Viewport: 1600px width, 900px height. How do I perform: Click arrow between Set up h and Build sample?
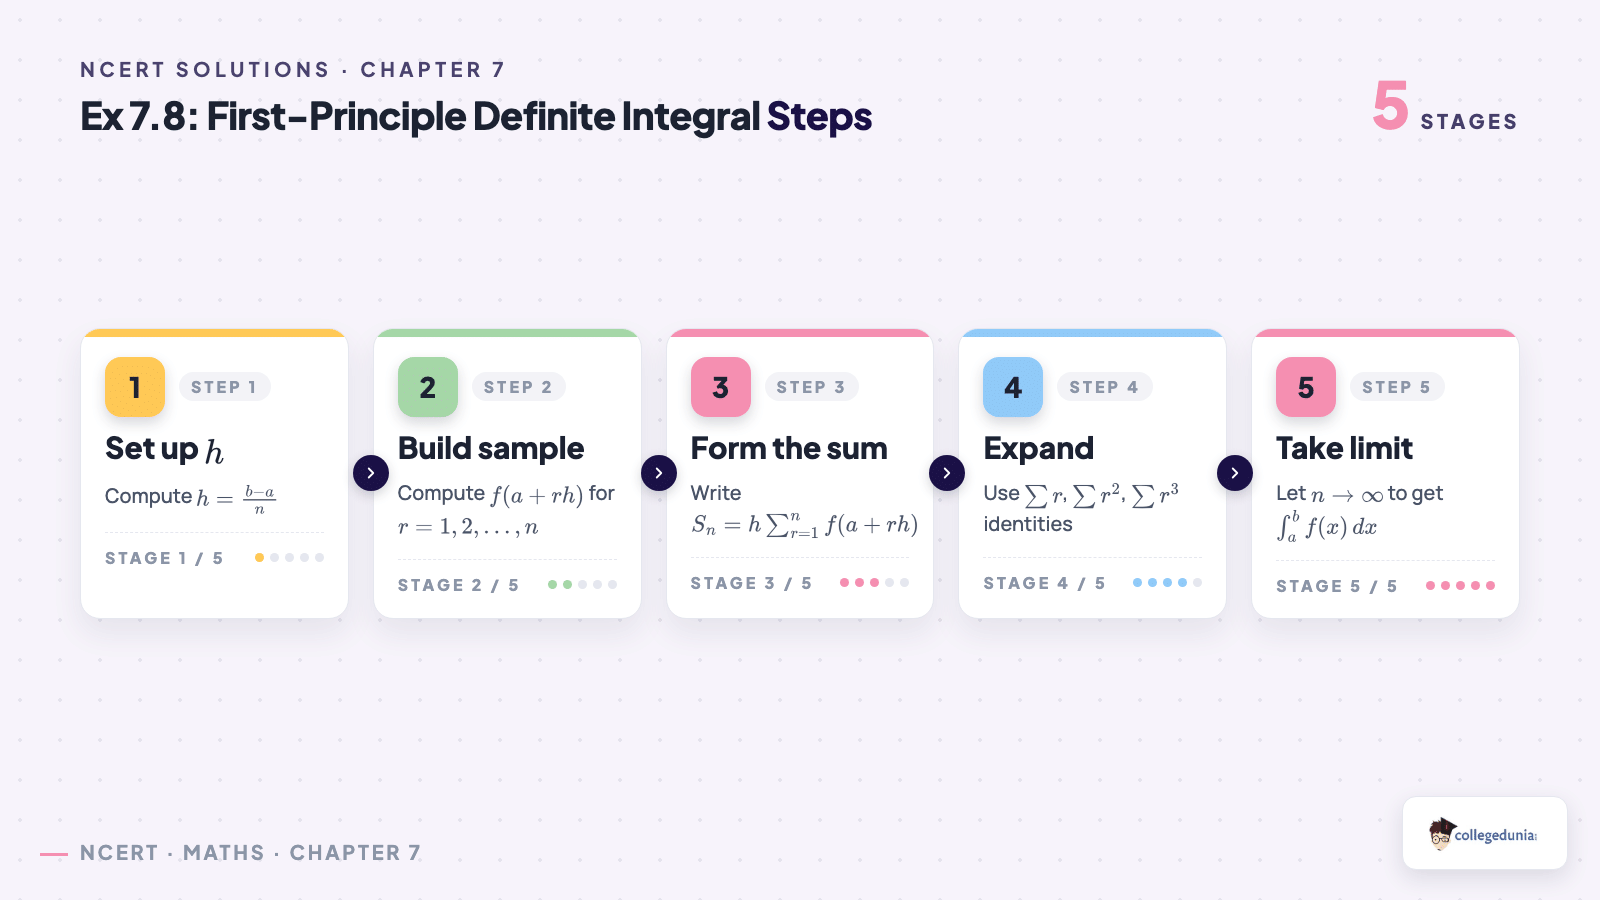(371, 473)
